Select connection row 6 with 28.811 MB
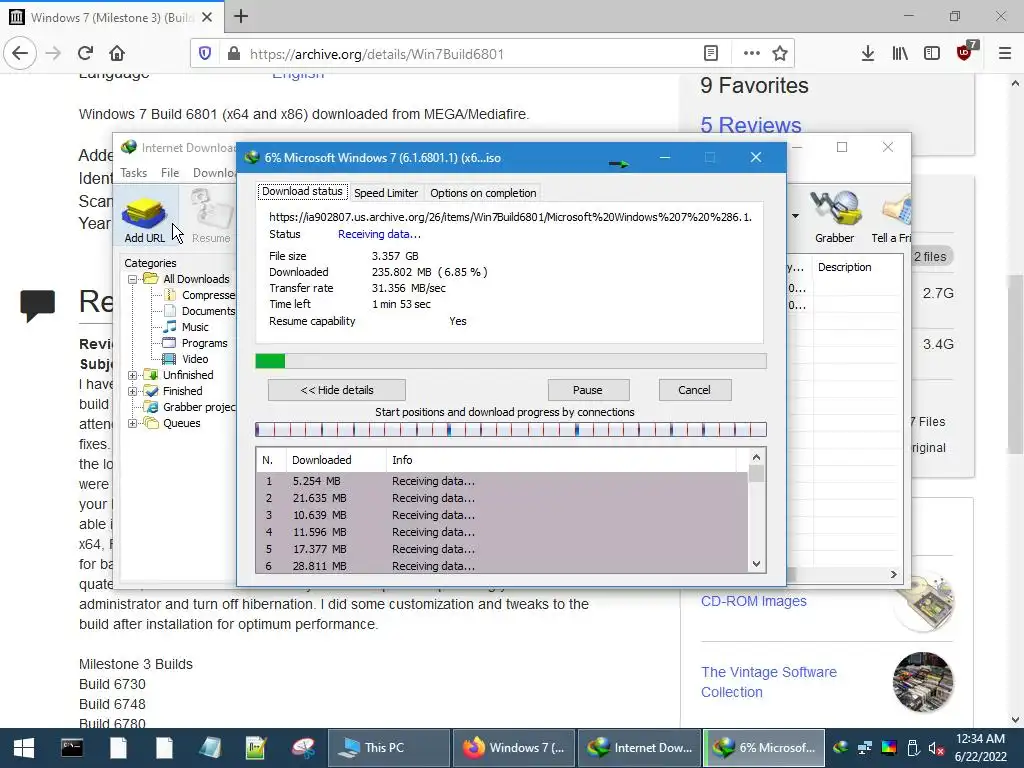 point(502,566)
